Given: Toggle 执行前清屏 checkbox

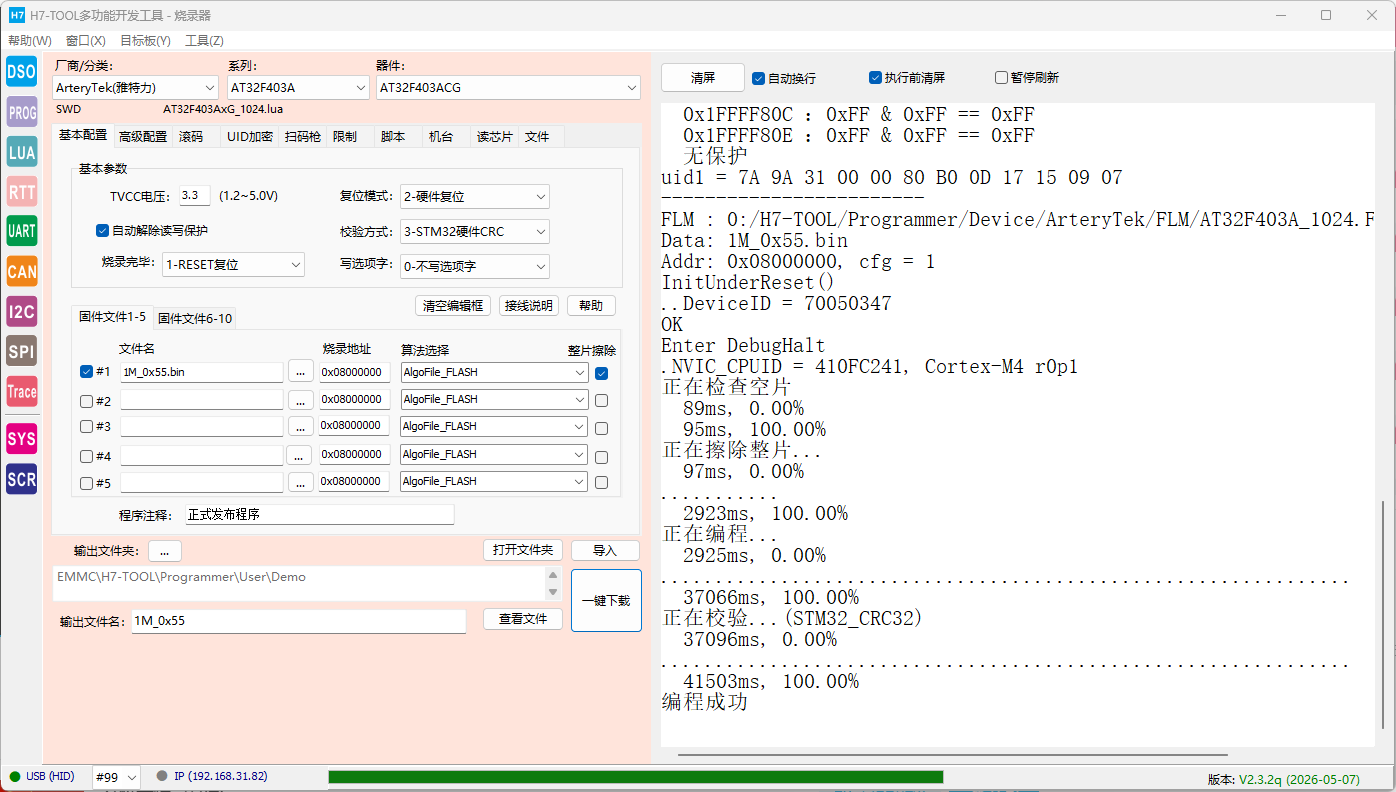Looking at the screenshot, I should 876,78.
